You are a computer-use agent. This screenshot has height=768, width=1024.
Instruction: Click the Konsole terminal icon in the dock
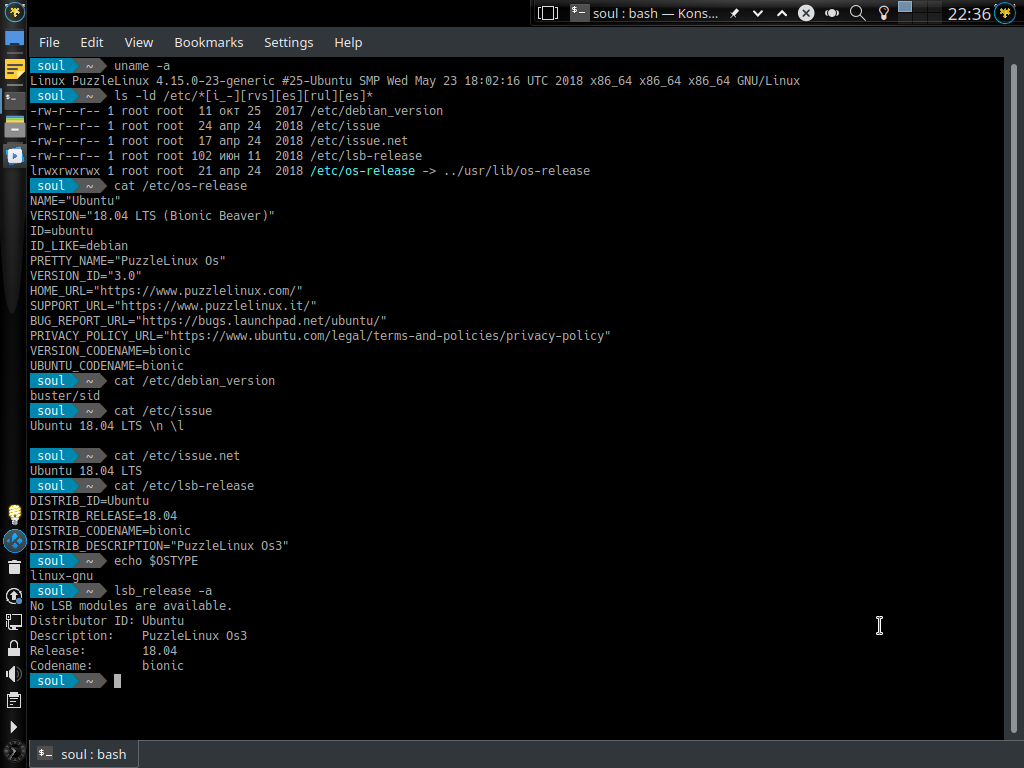(x=14, y=99)
